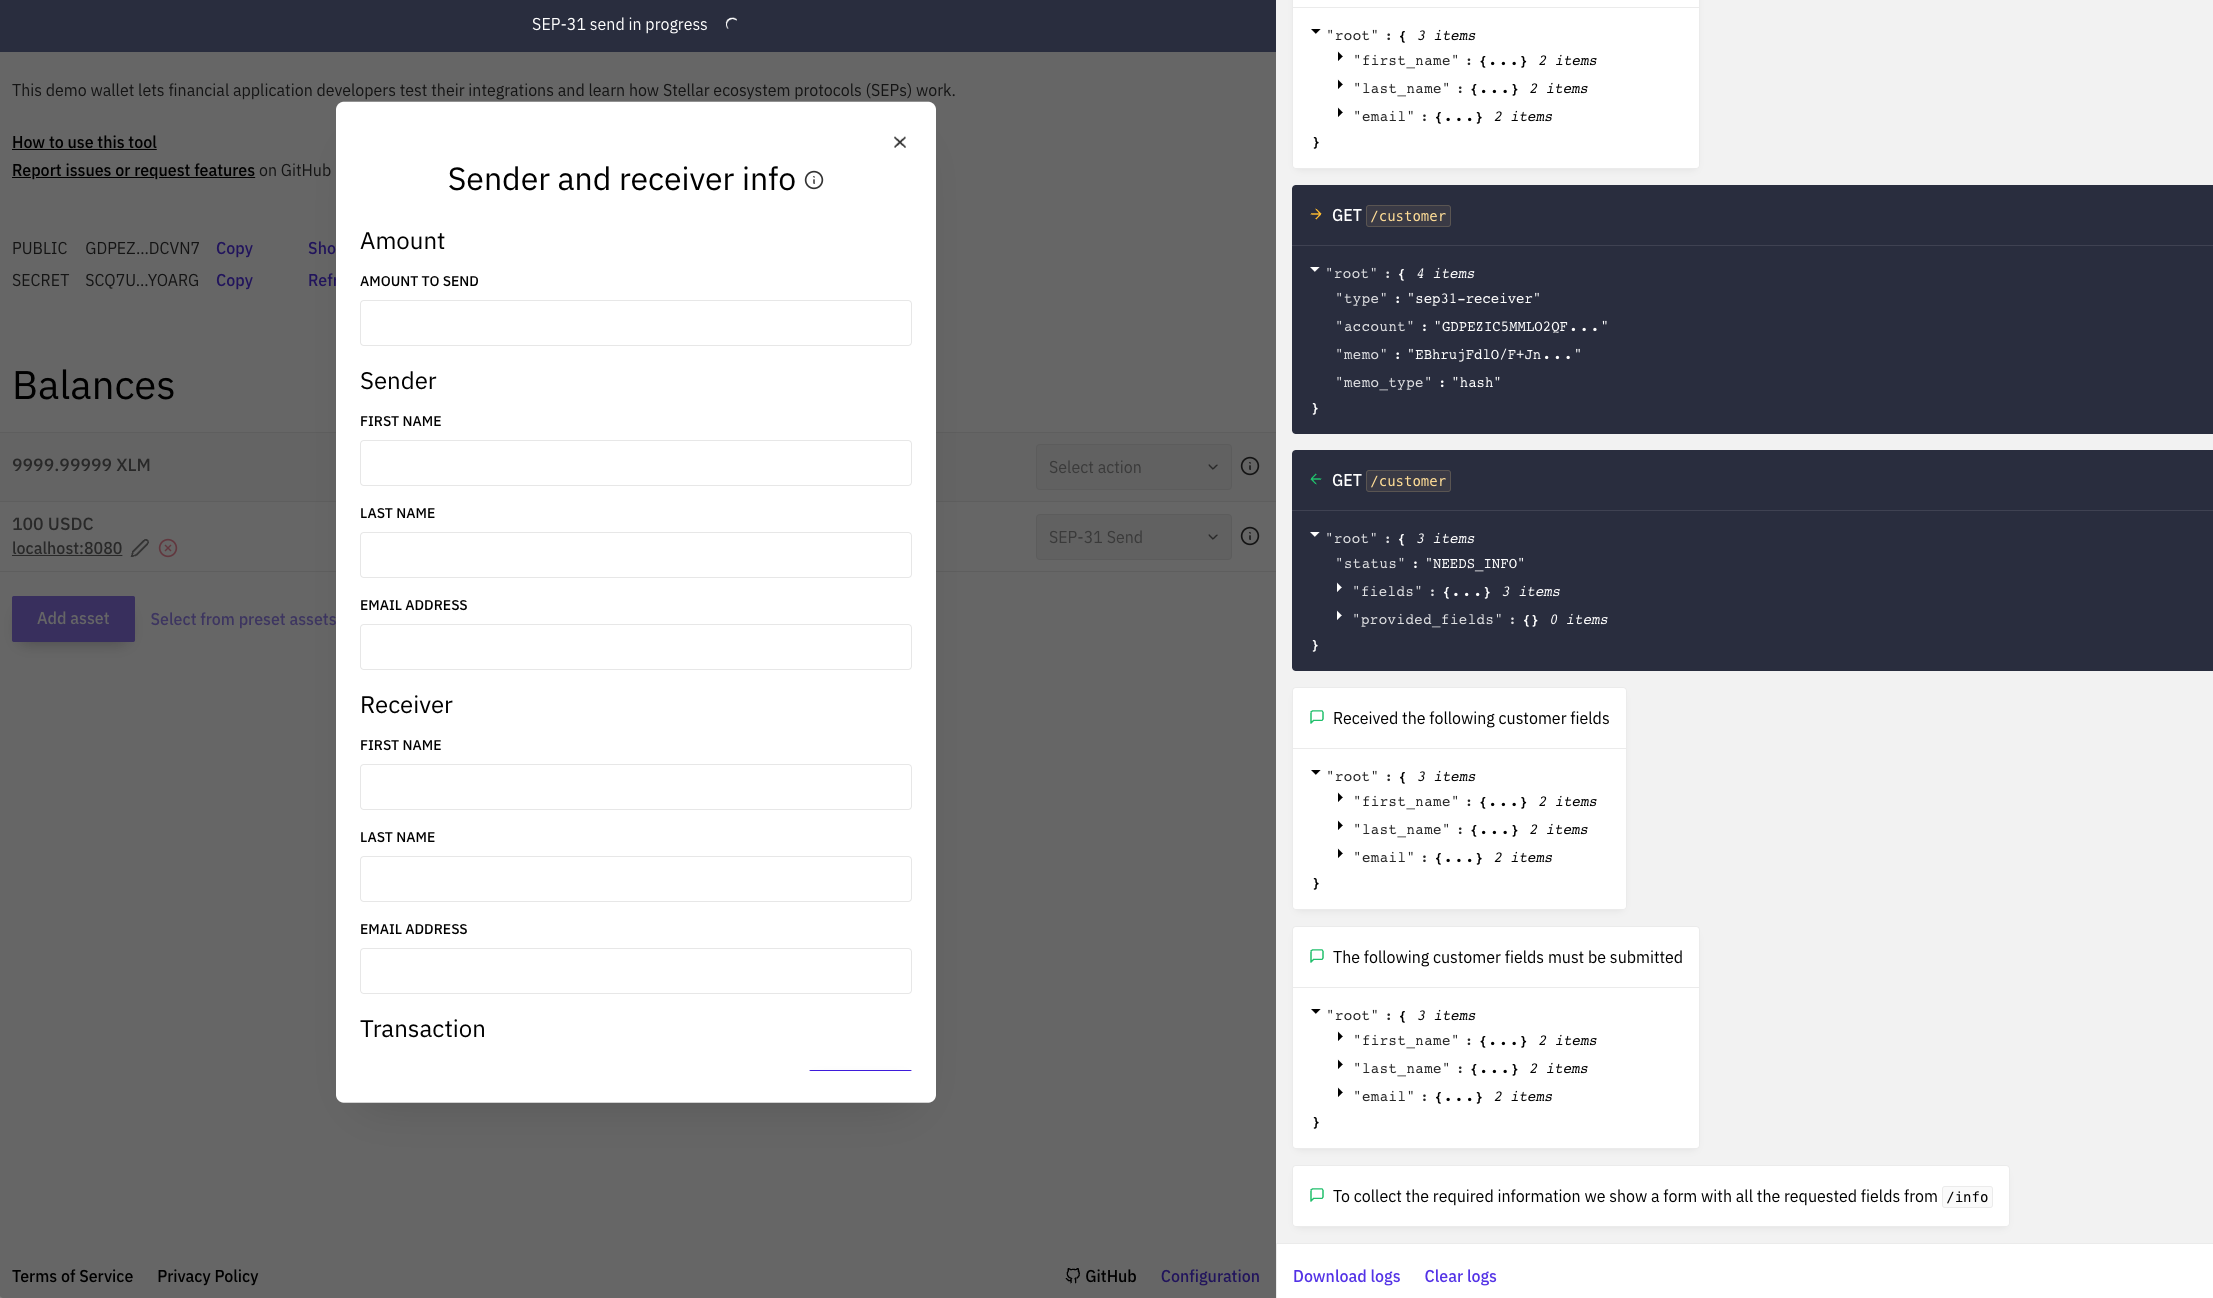Click the info icon beside "Sender and receiver info"
2213x1298 pixels.
(x=813, y=180)
